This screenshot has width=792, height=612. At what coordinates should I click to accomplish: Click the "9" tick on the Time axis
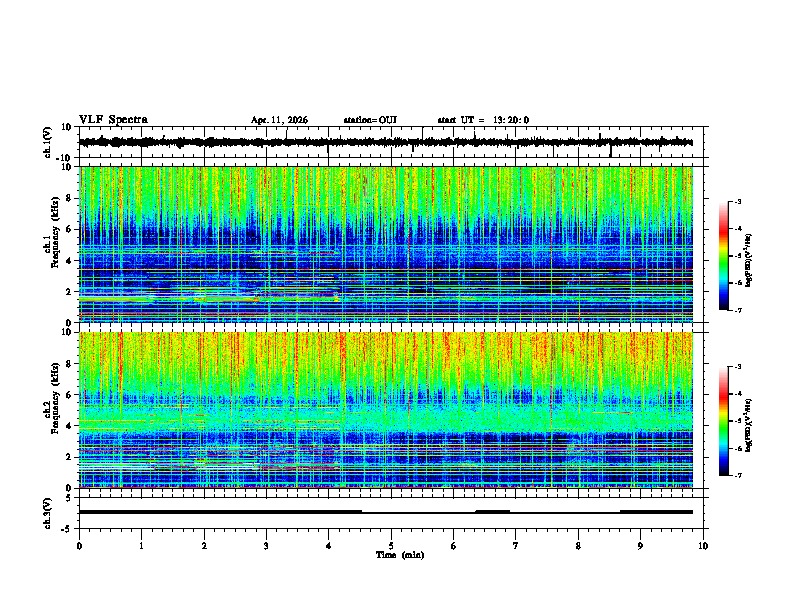coord(640,546)
